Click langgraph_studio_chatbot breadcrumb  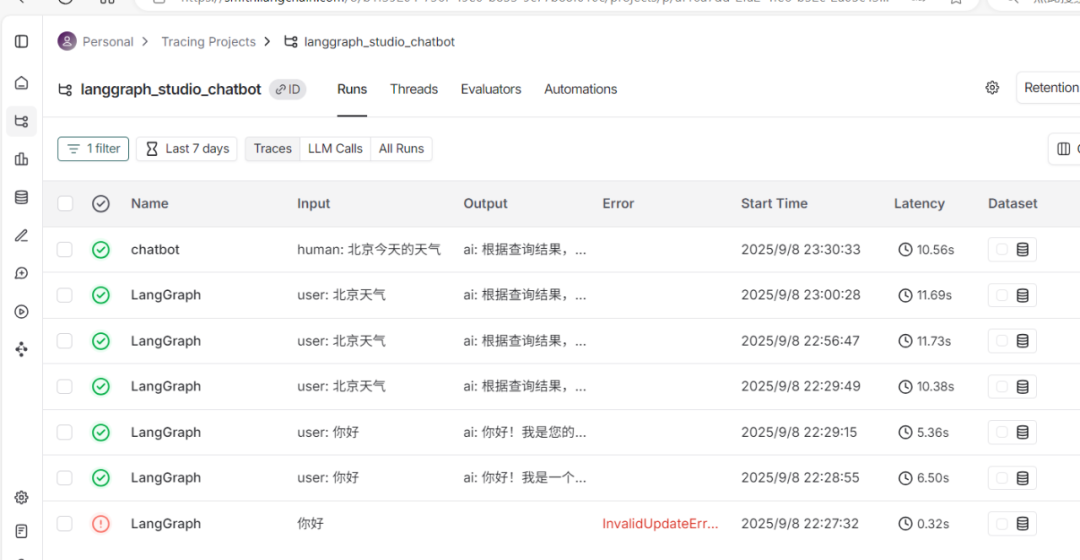[380, 41]
